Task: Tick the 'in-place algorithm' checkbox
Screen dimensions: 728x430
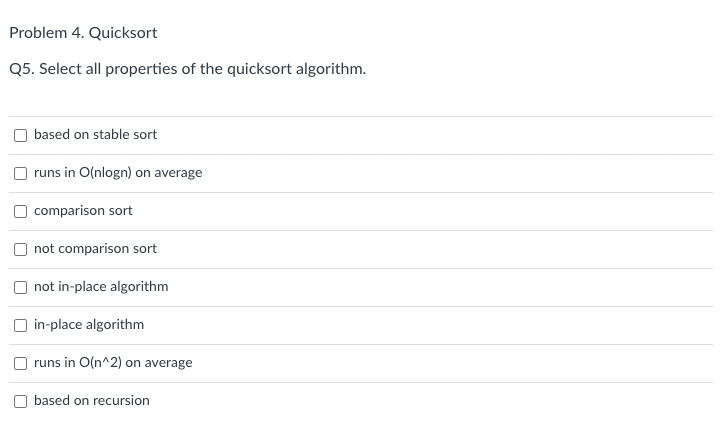Action: pyautogui.click(x=20, y=326)
